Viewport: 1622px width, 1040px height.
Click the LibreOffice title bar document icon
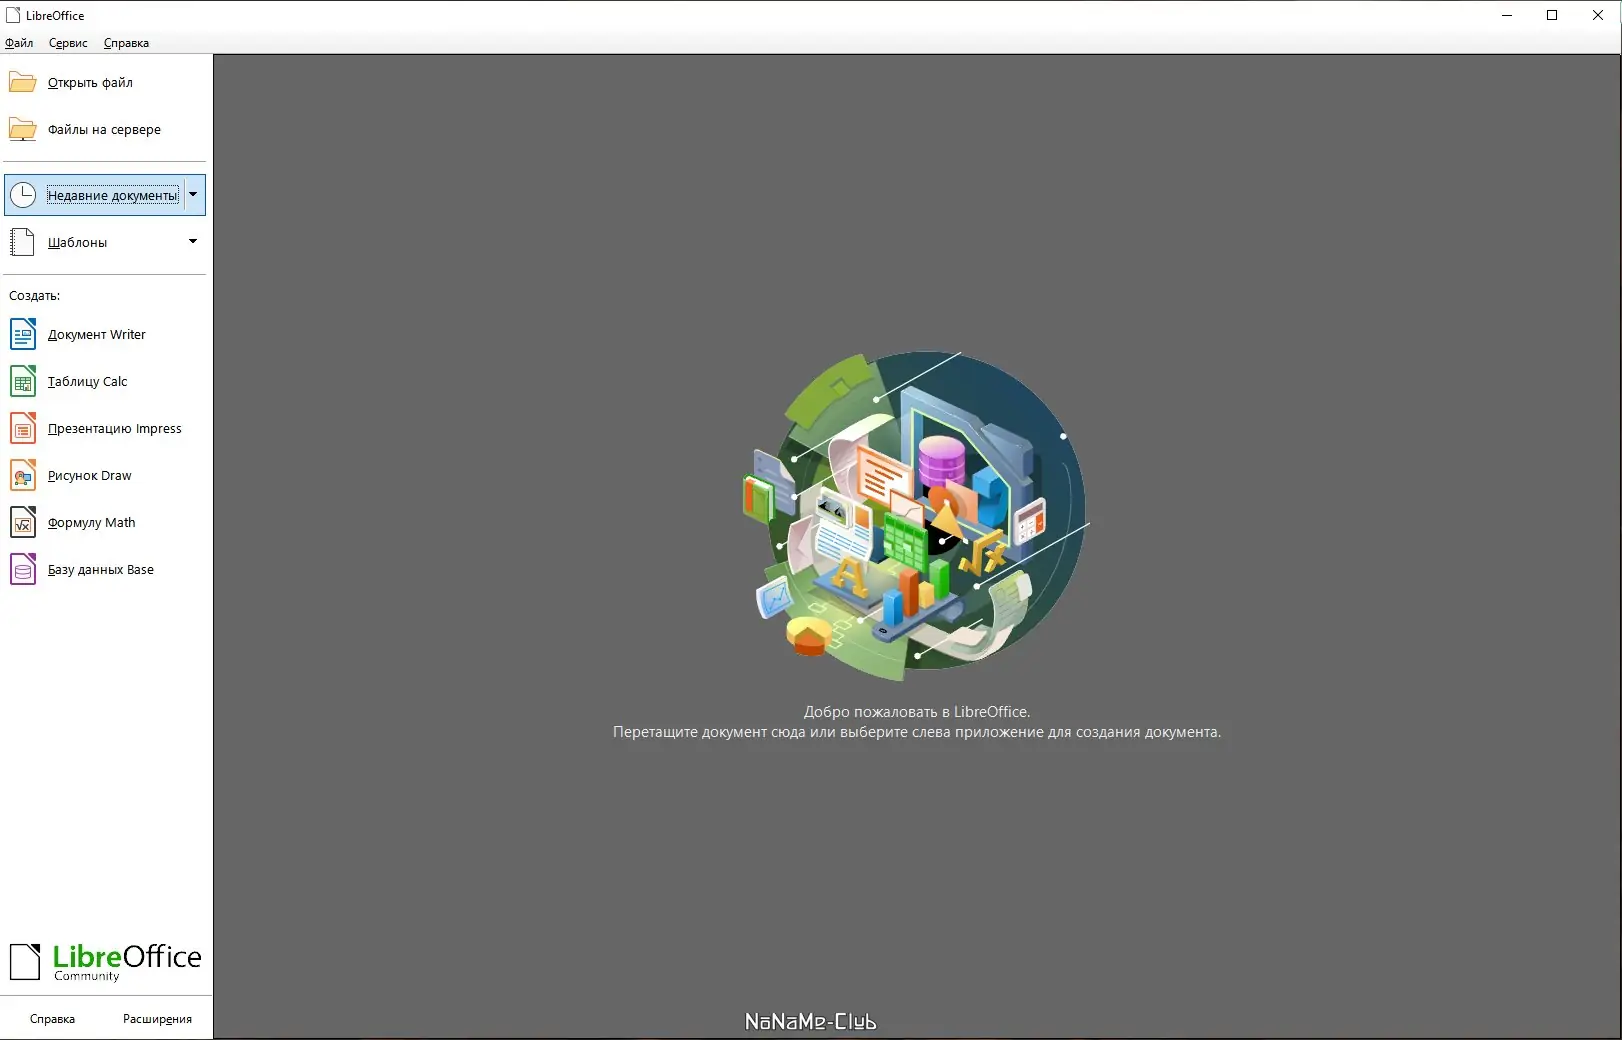tap(13, 15)
